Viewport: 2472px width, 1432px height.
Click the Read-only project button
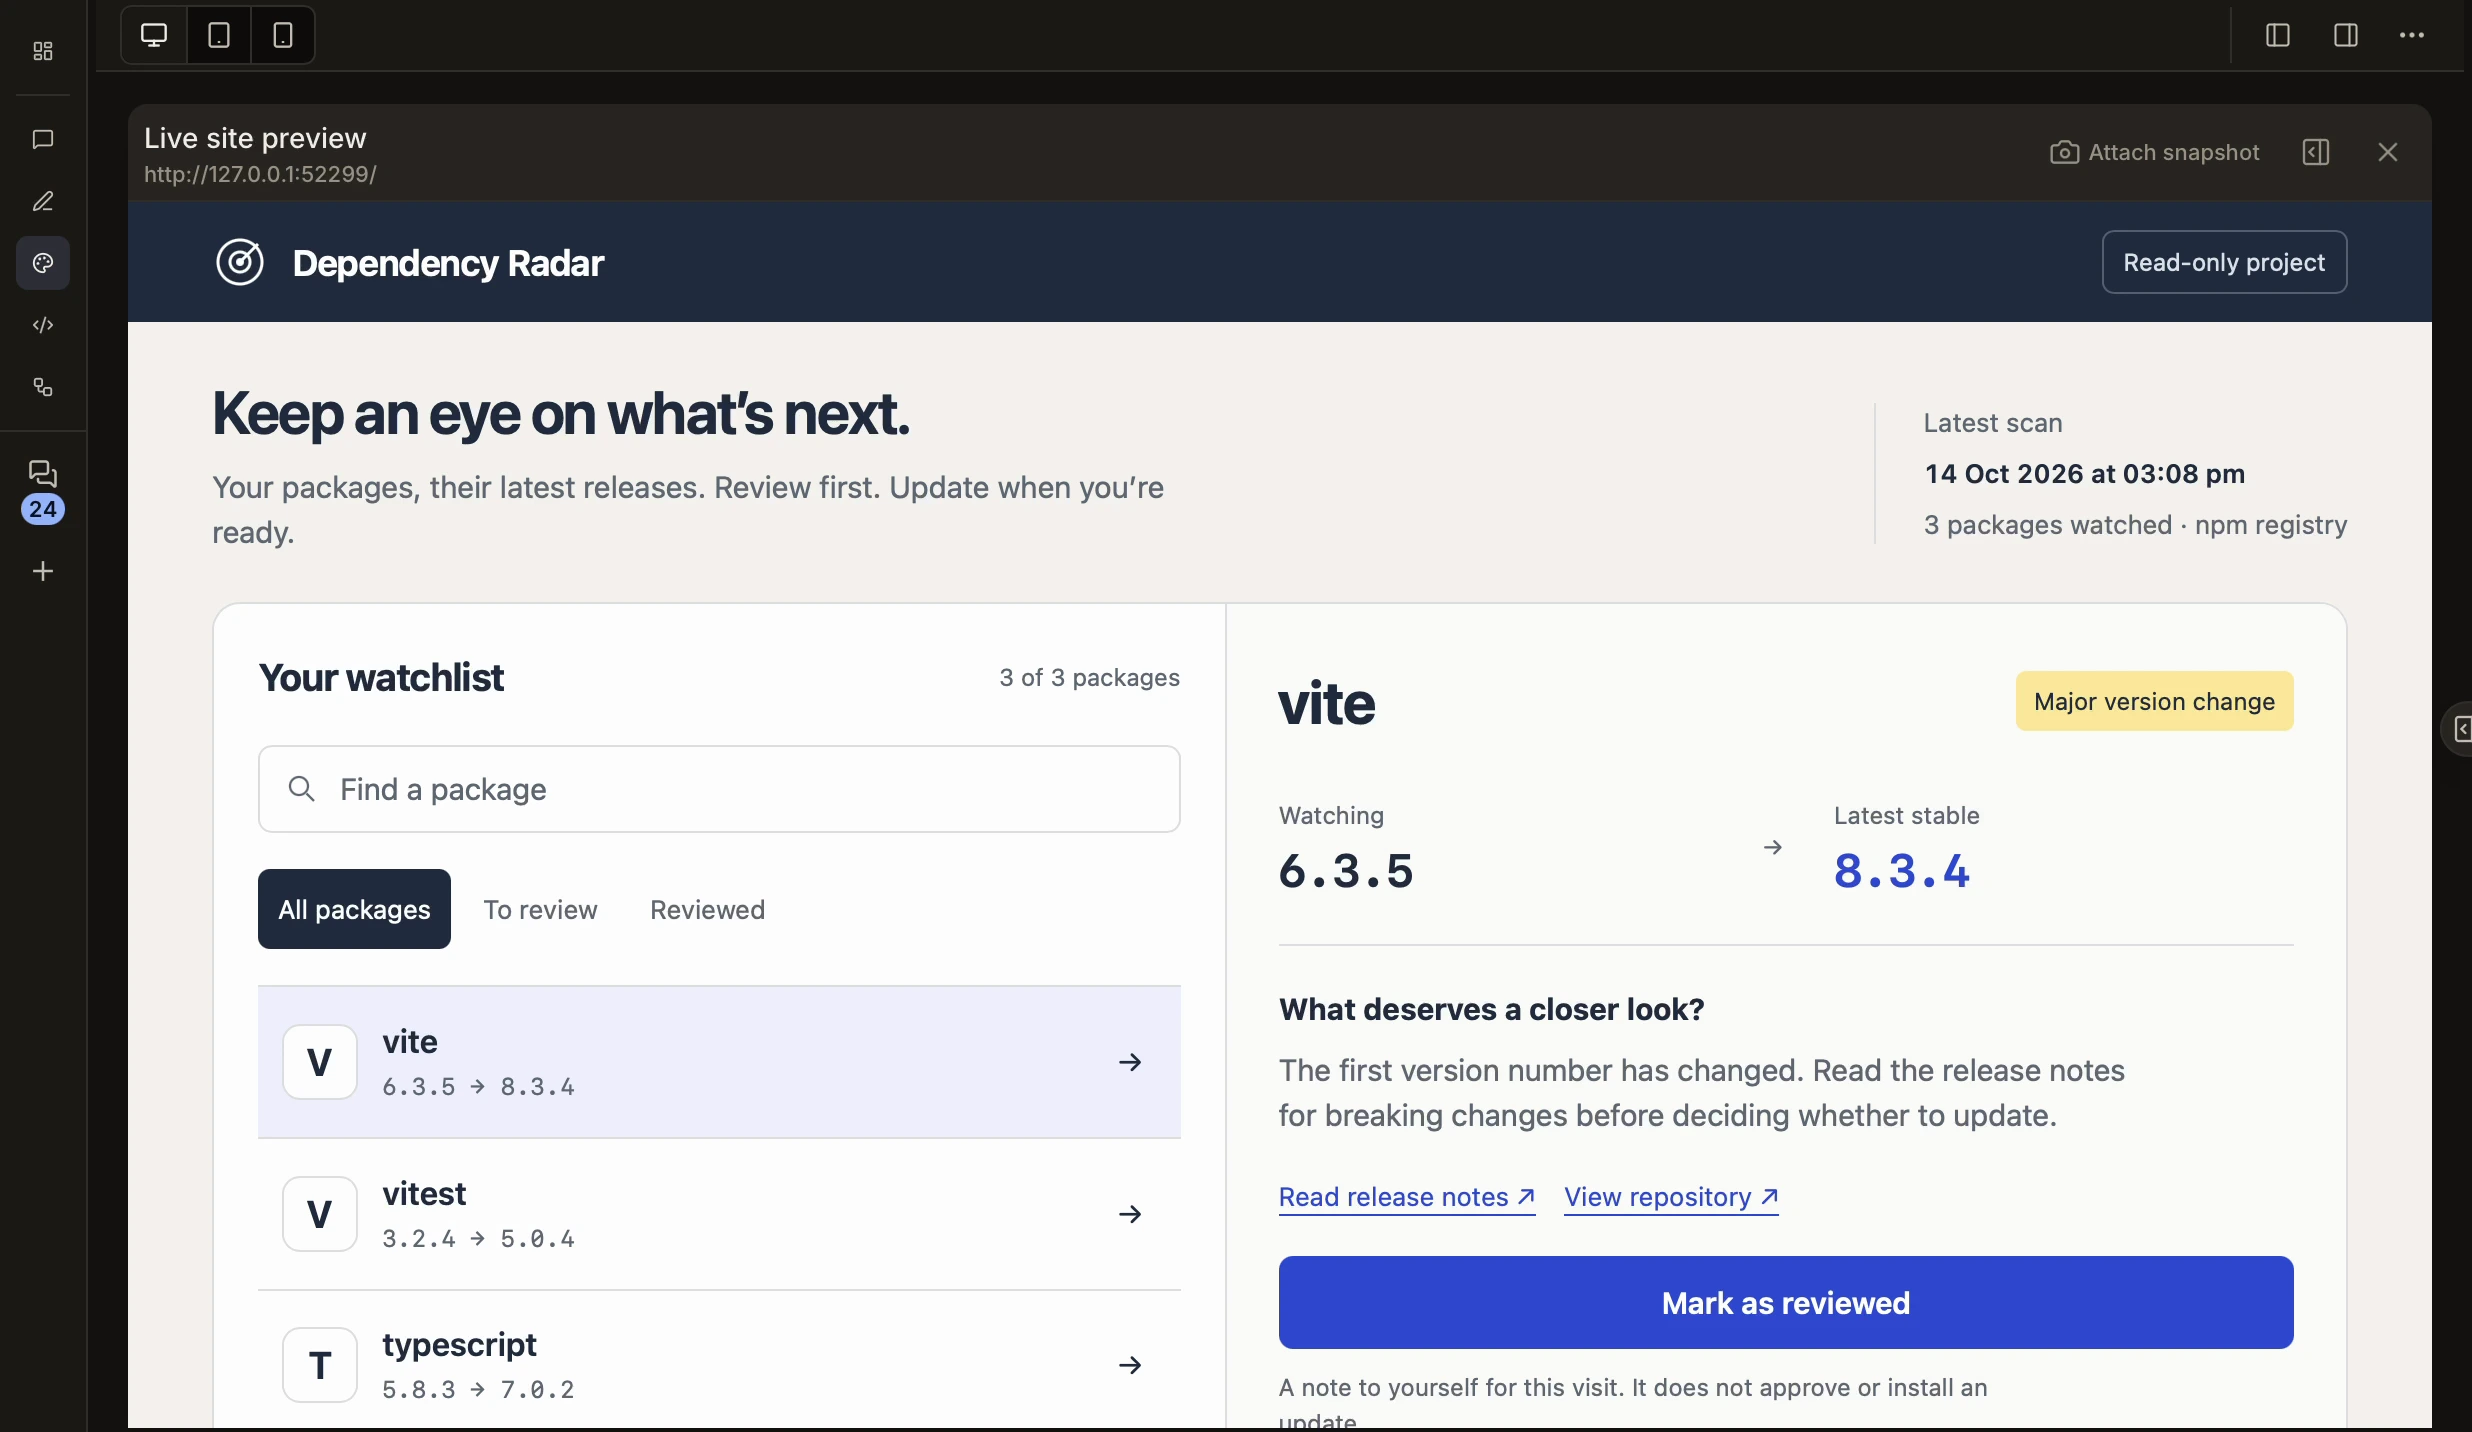click(2225, 262)
